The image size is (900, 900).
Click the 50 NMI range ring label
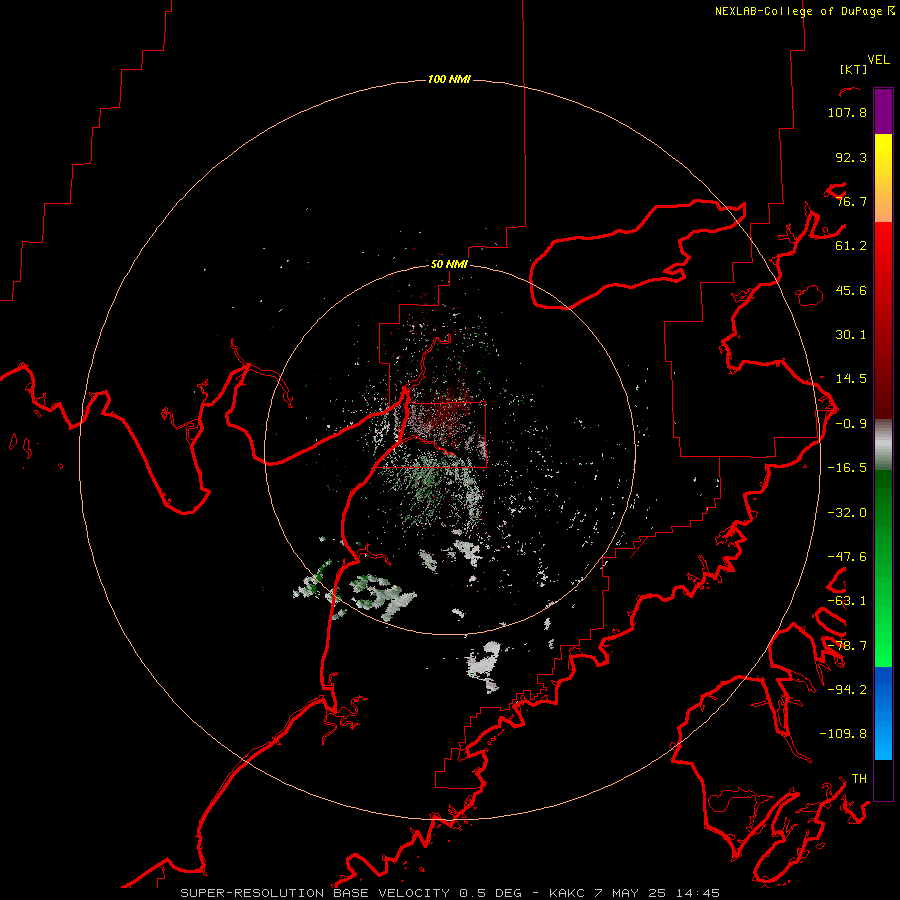(x=449, y=264)
